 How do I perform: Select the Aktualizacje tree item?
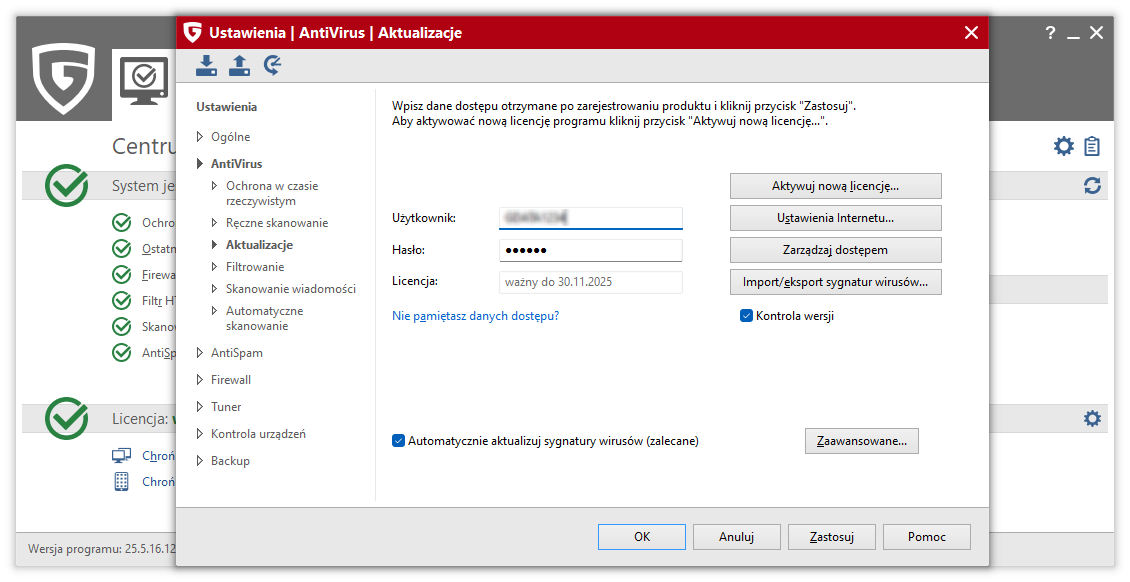coord(259,245)
